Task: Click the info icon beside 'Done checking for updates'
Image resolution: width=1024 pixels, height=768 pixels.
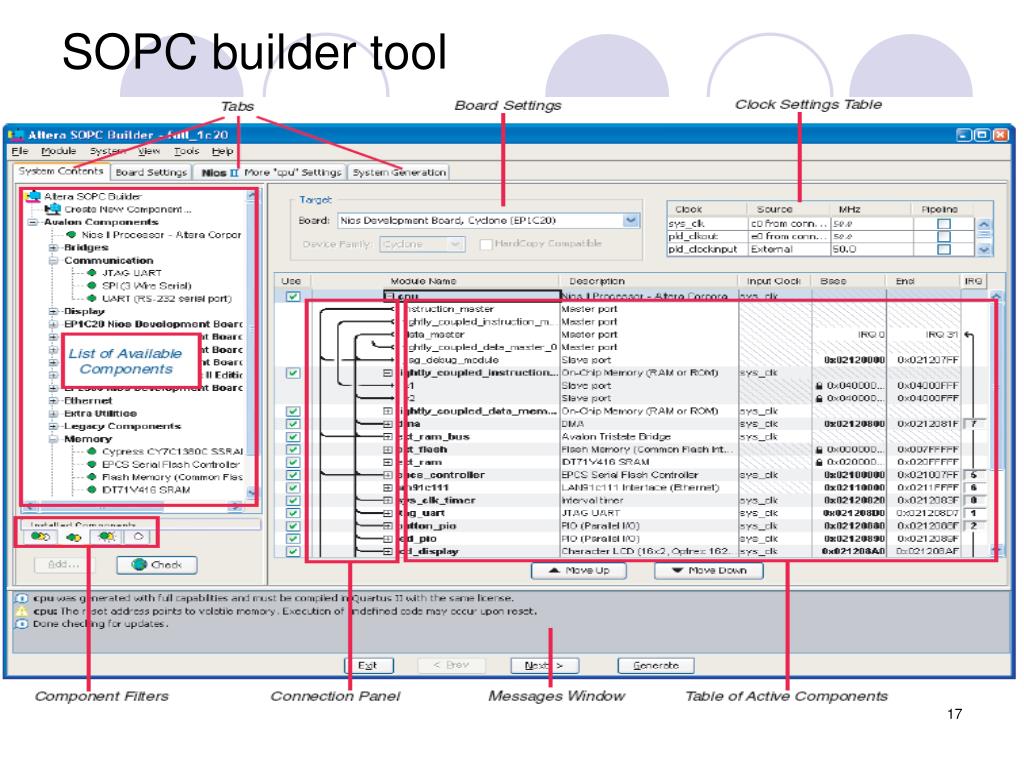Action: pyautogui.click(x=22, y=624)
